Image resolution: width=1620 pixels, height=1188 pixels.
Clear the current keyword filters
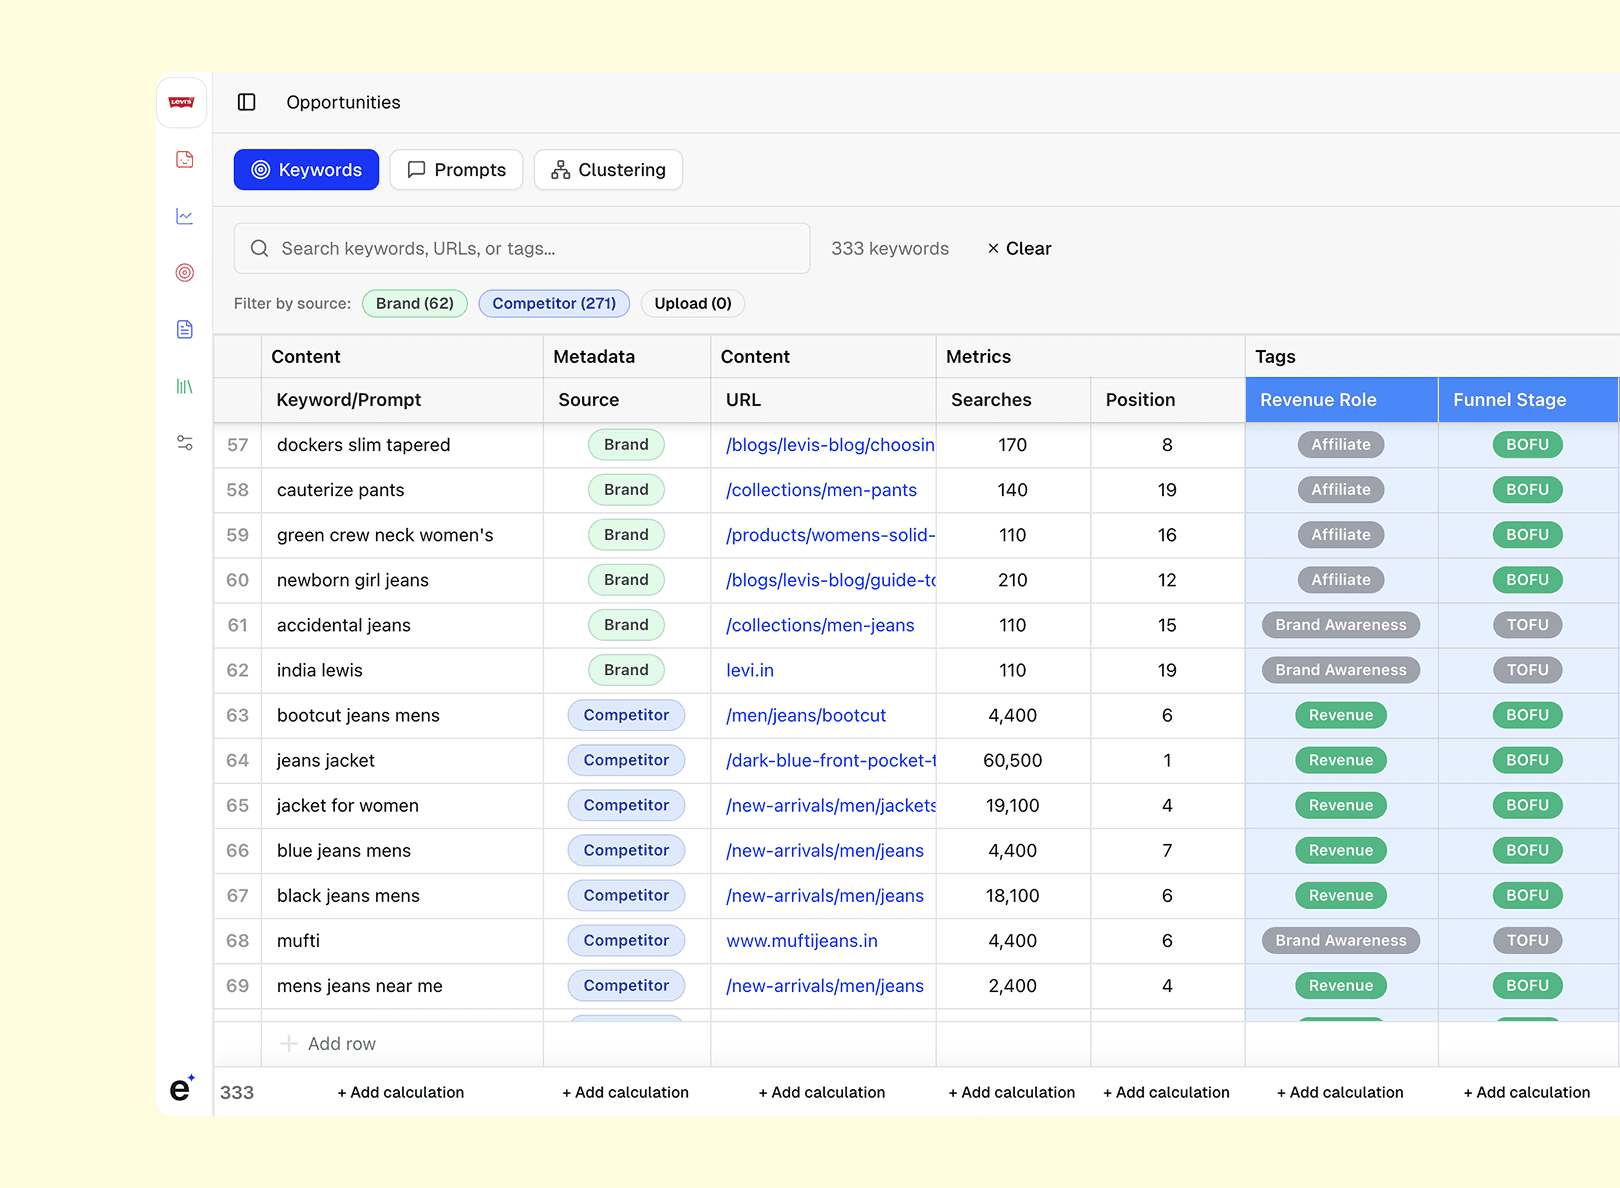pyautogui.click(x=1019, y=249)
